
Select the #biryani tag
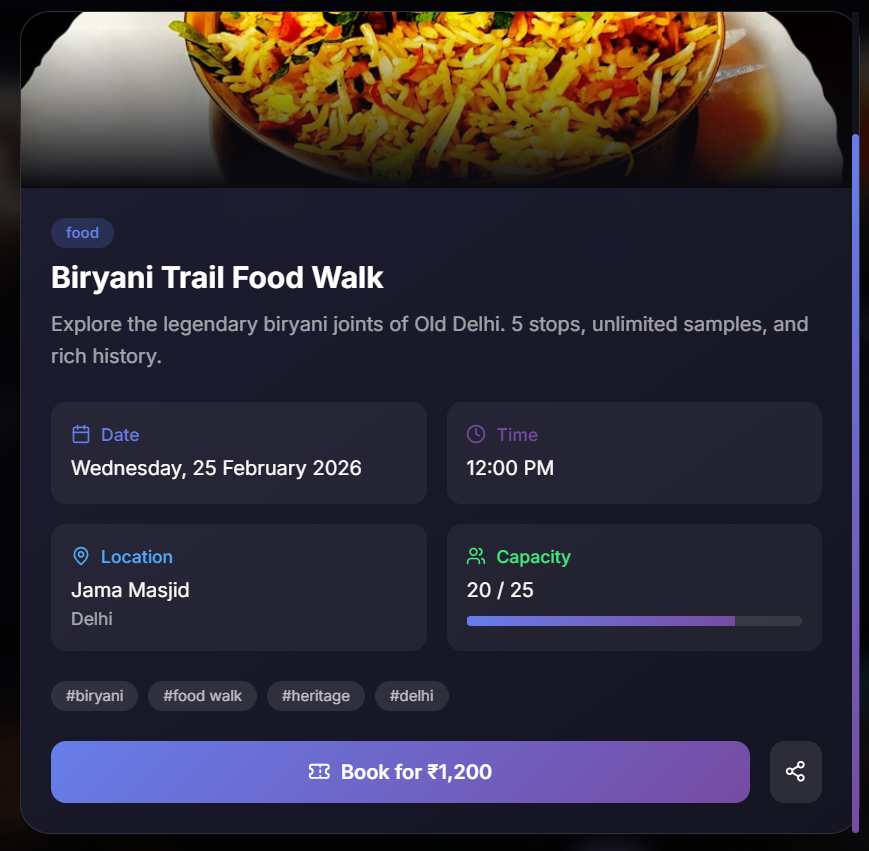tap(94, 696)
